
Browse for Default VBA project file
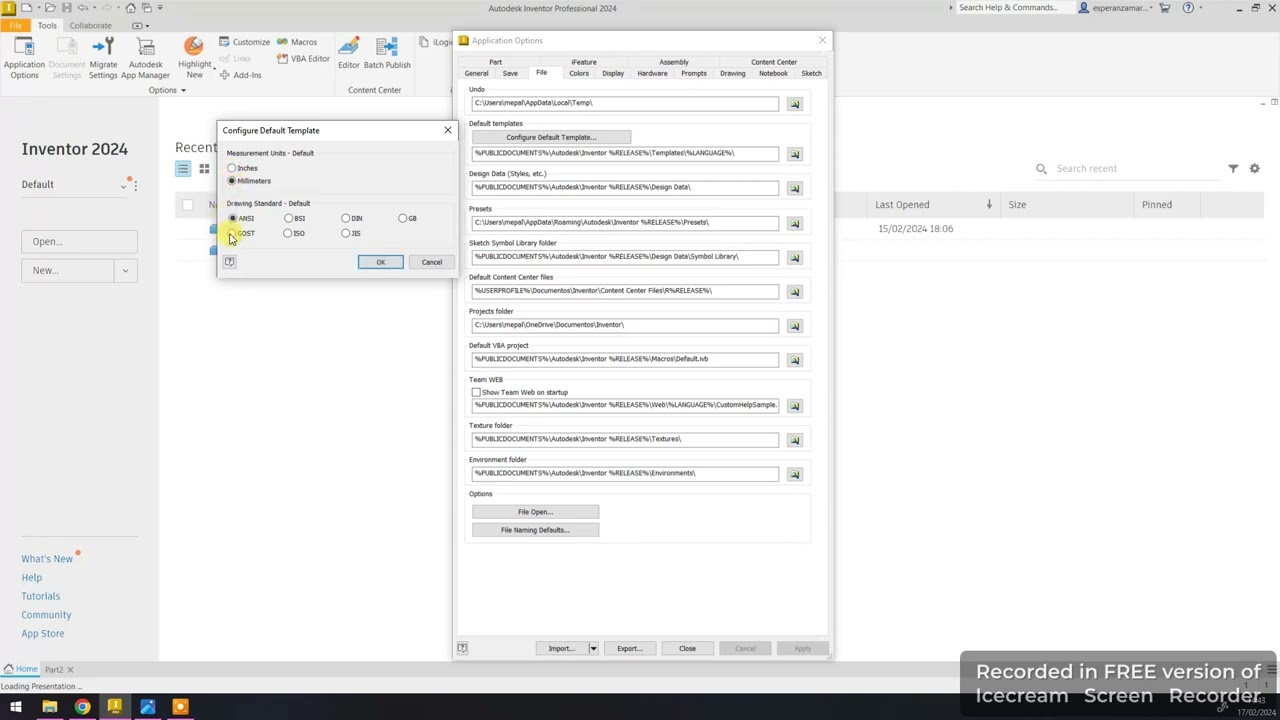(x=794, y=359)
